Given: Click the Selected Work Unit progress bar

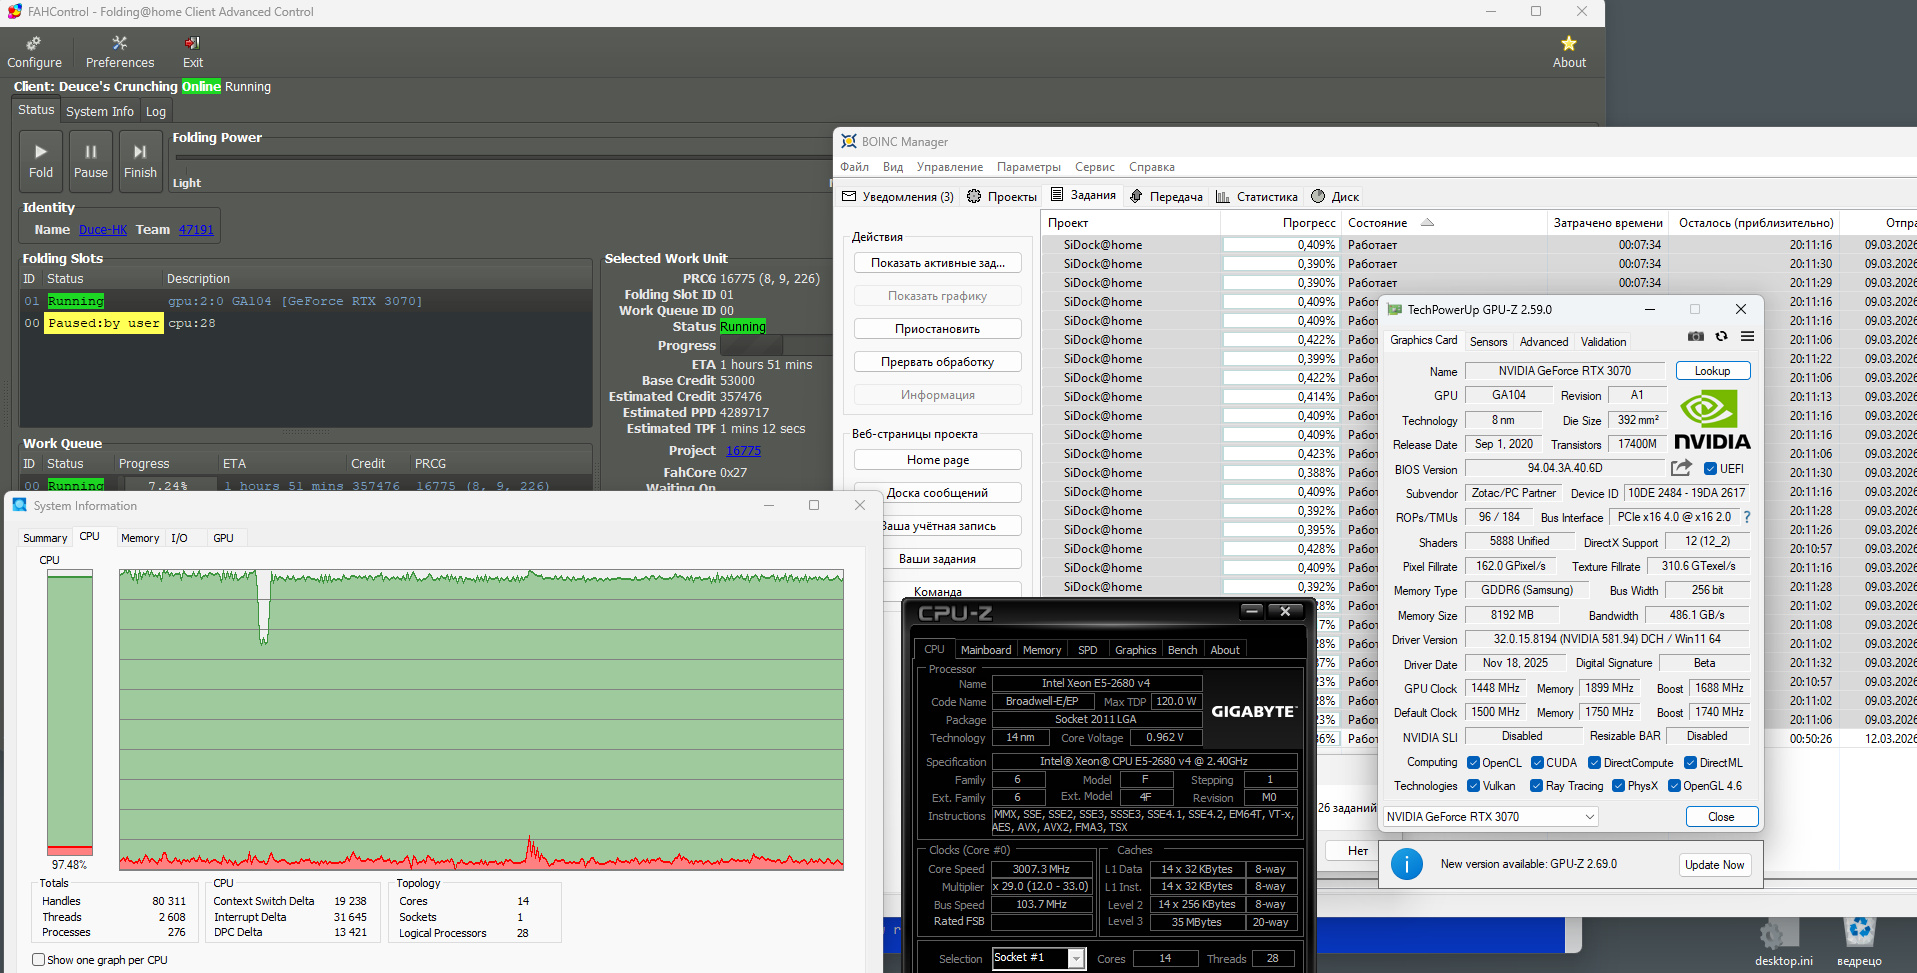Looking at the screenshot, I should click(776, 345).
